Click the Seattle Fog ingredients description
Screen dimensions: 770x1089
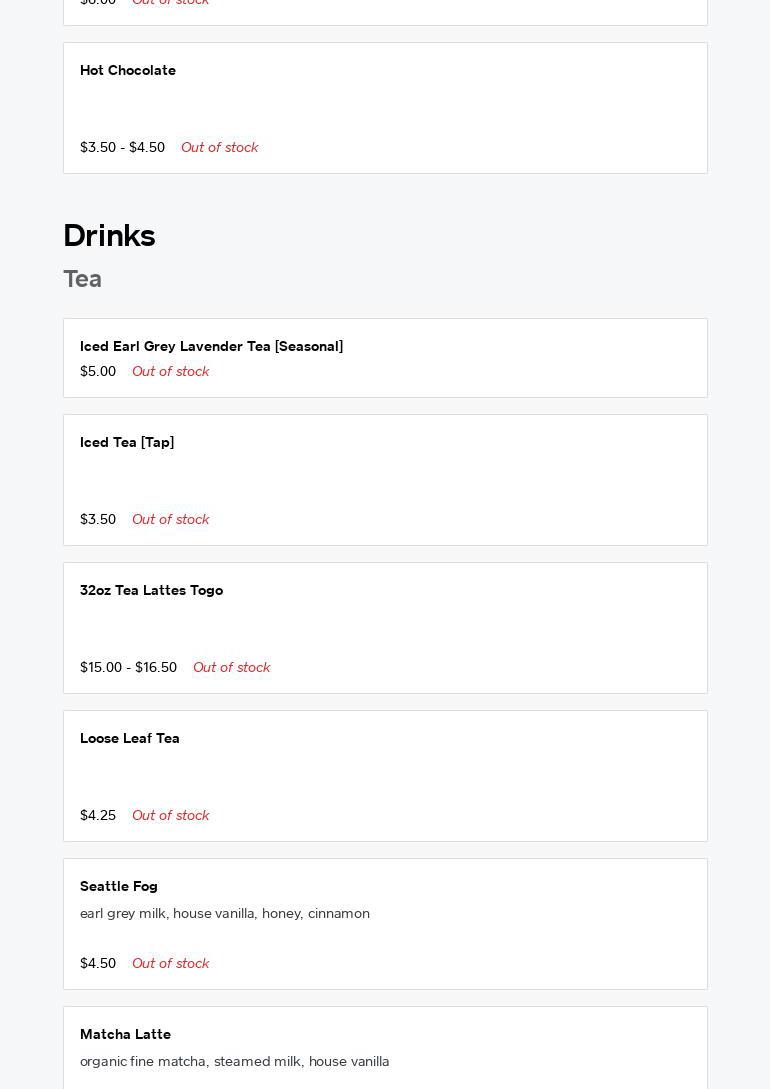(225, 914)
